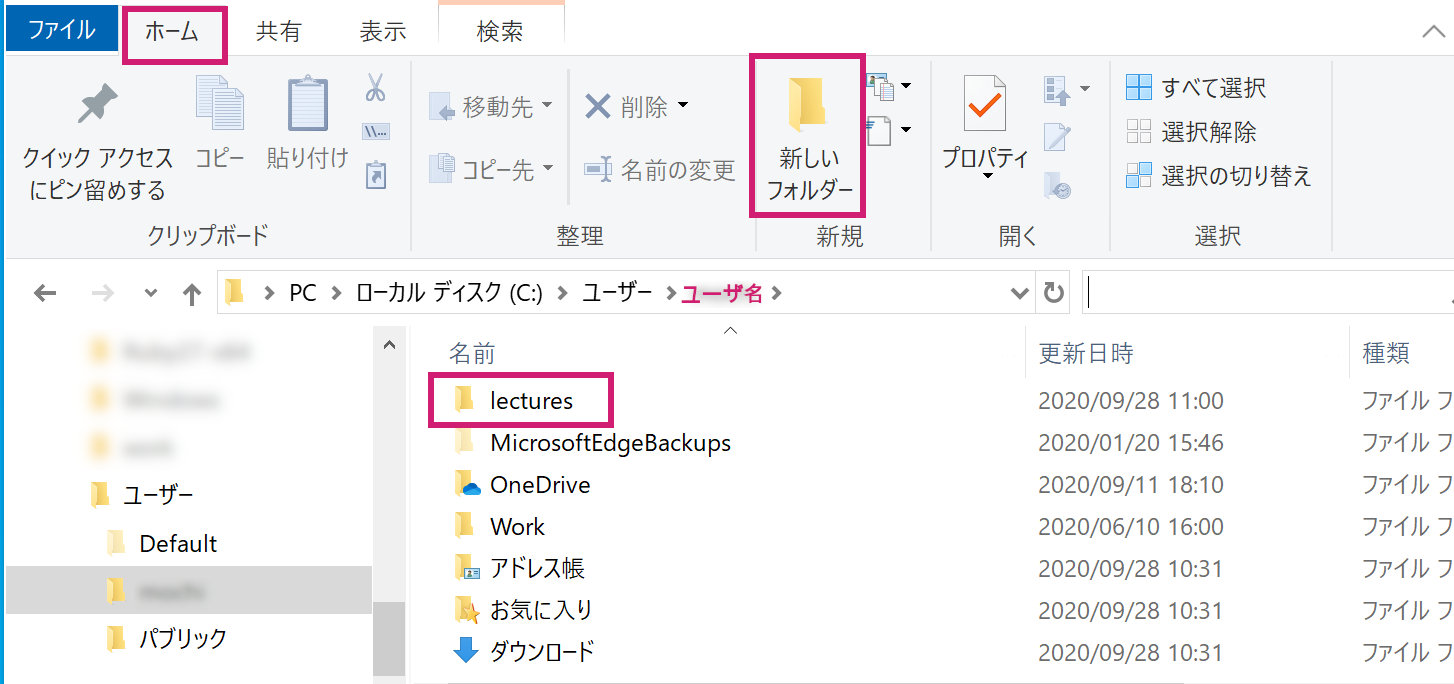The image size is (1454, 684).
Task: Click the refresh icon beside address bar
Action: 1053,293
